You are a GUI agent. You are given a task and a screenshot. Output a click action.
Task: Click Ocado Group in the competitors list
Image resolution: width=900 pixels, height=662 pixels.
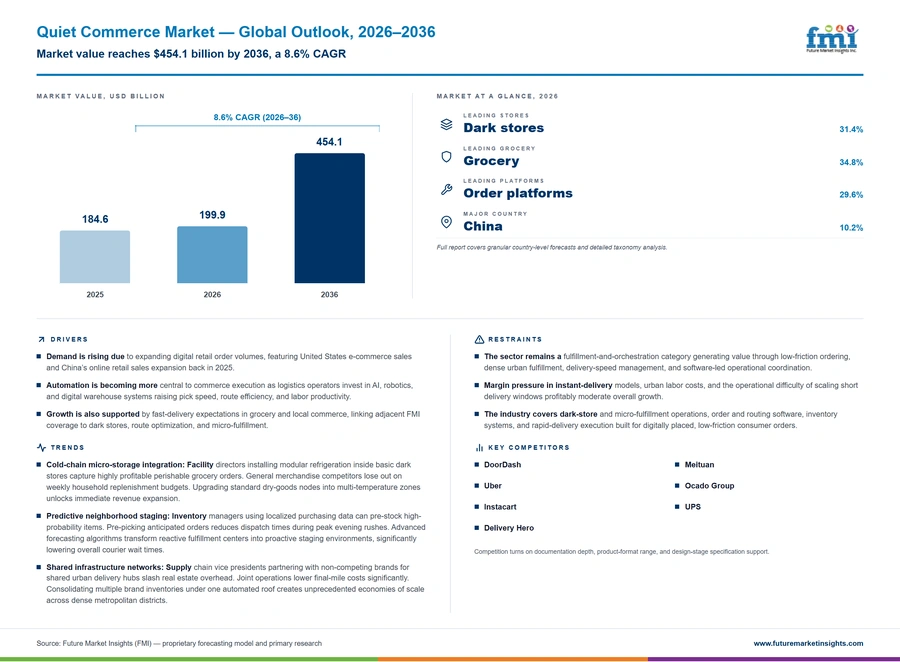pos(709,486)
